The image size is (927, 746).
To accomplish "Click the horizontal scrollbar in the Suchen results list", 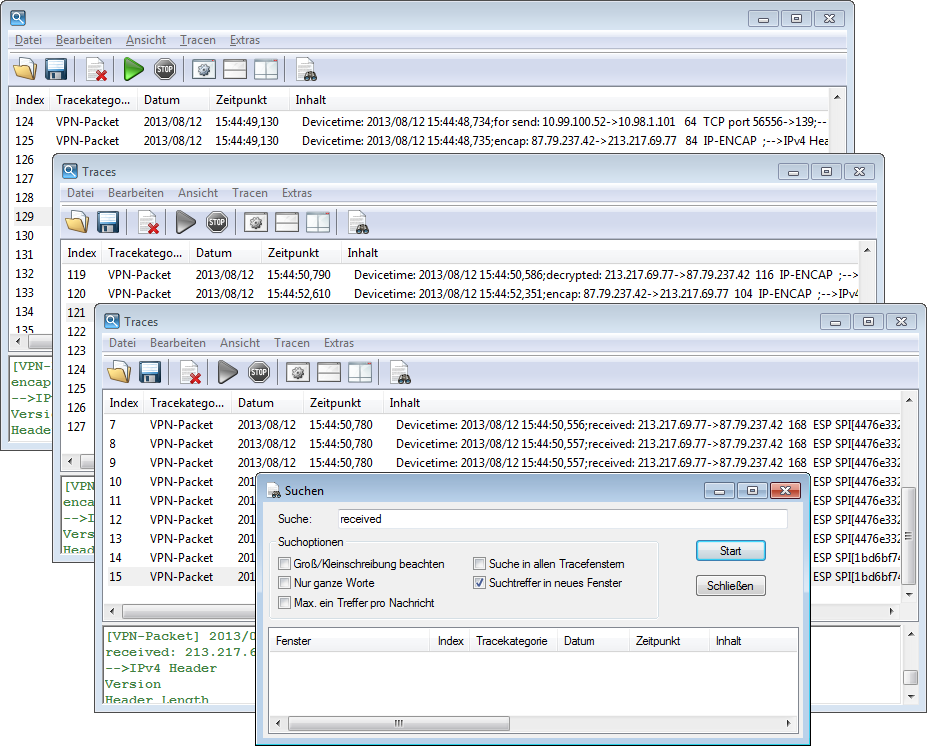I will coord(400,723).
